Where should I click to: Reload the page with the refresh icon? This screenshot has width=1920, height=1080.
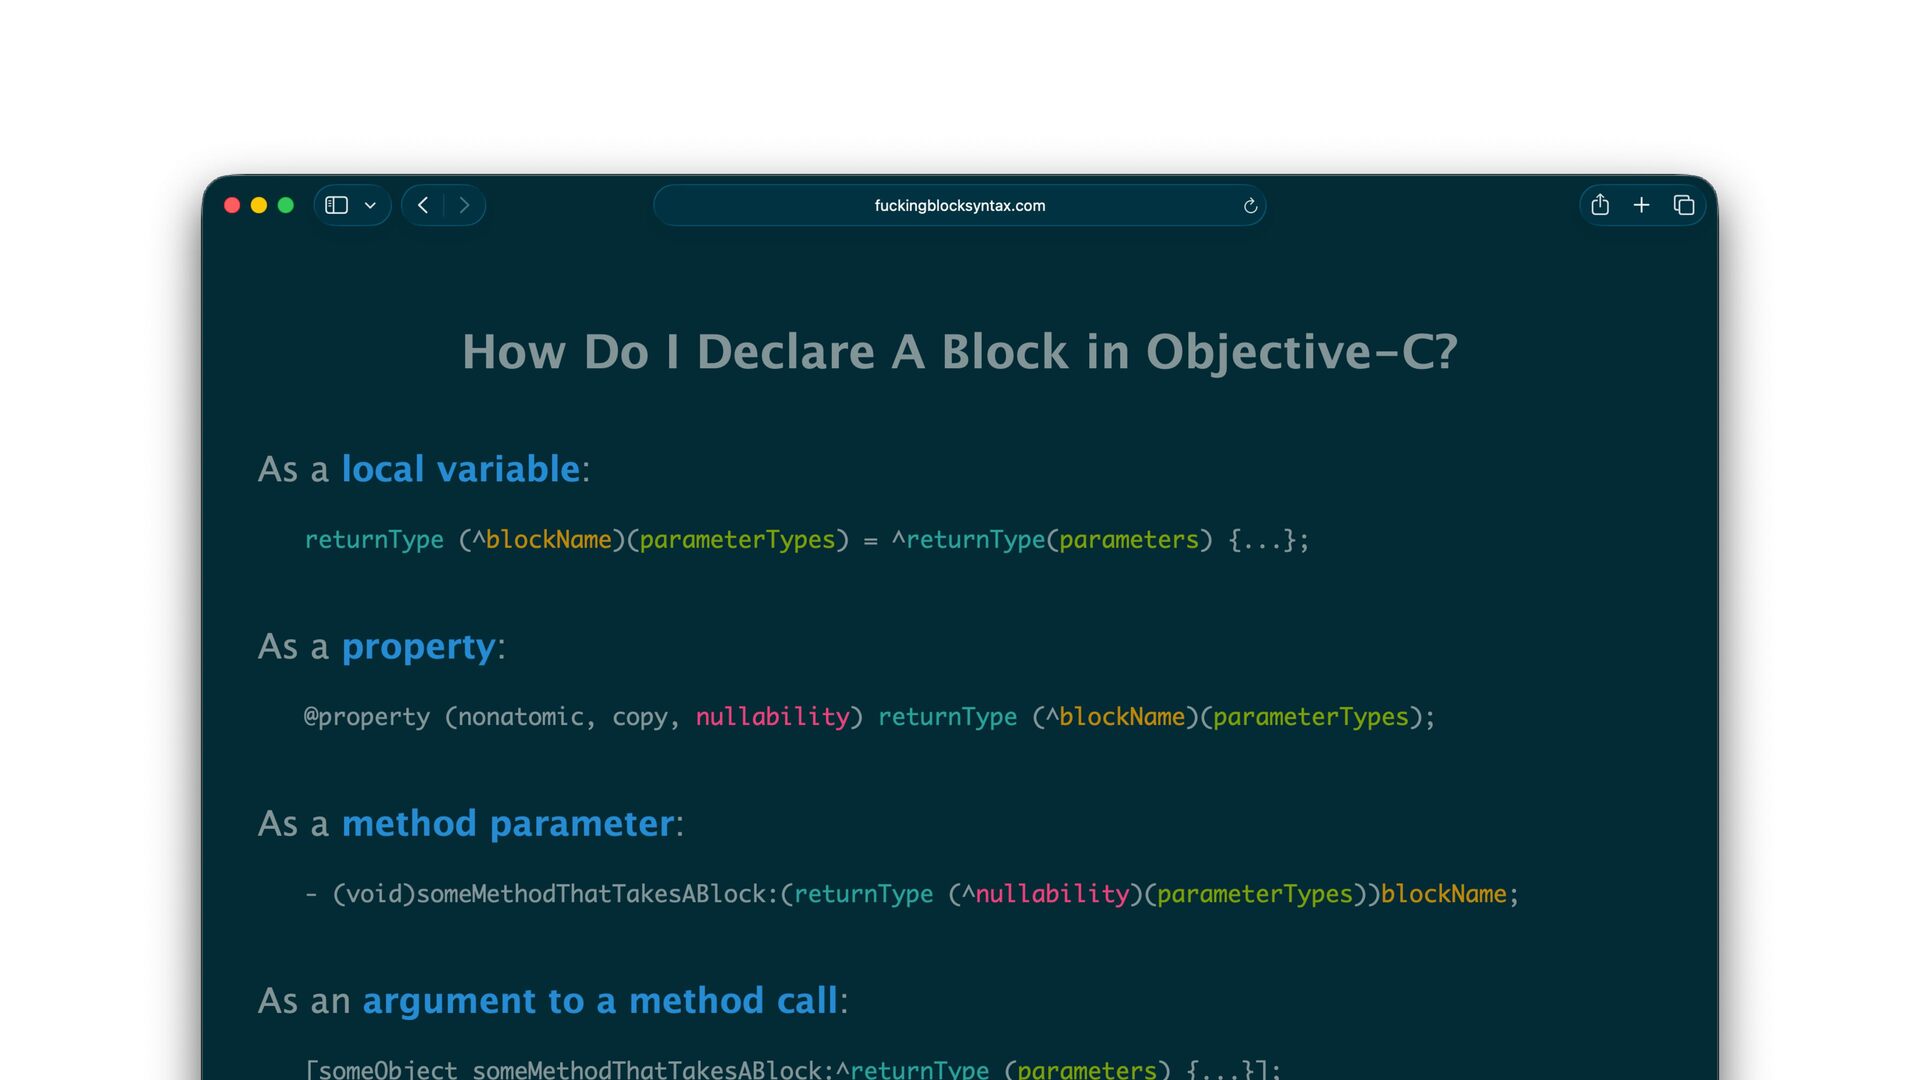(x=1250, y=206)
